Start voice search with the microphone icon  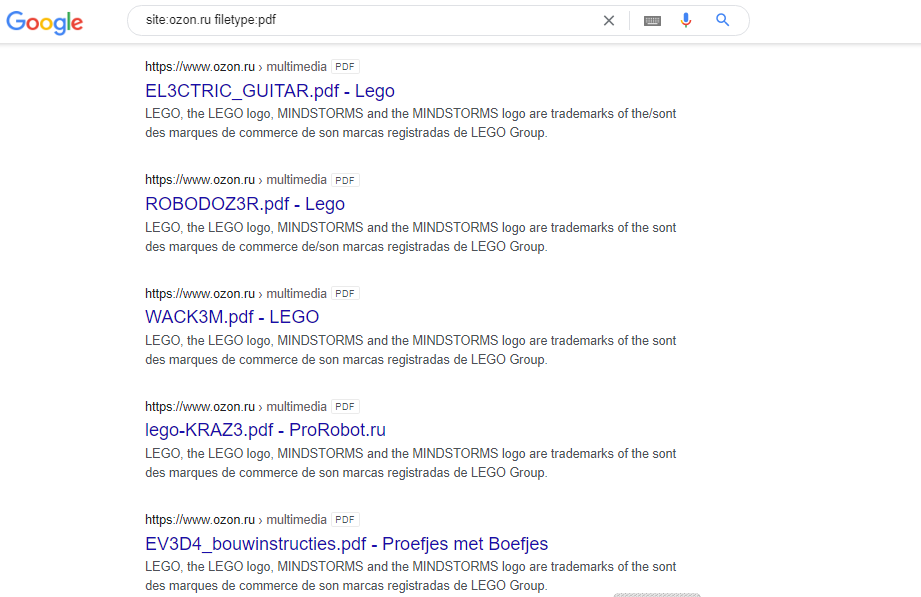685,21
